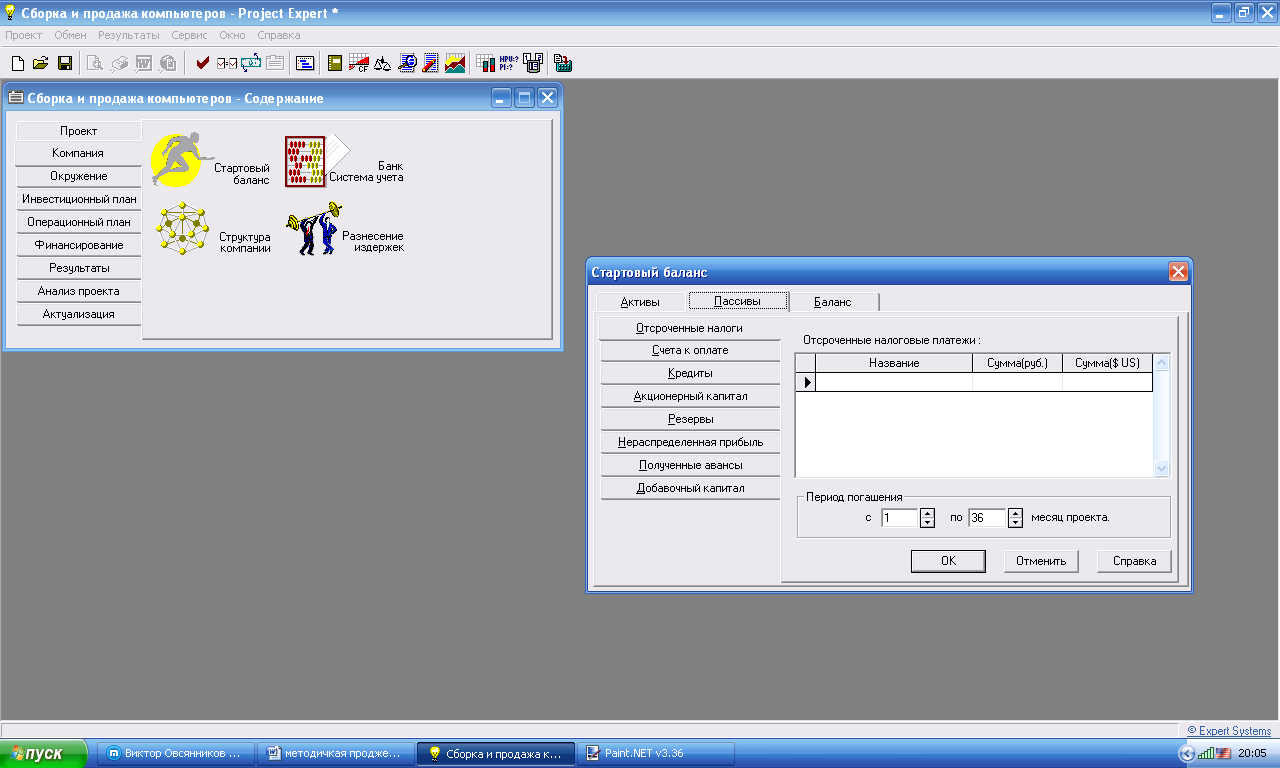Choose the Добавочный капитал category
The image size is (1280, 768).
(x=690, y=489)
